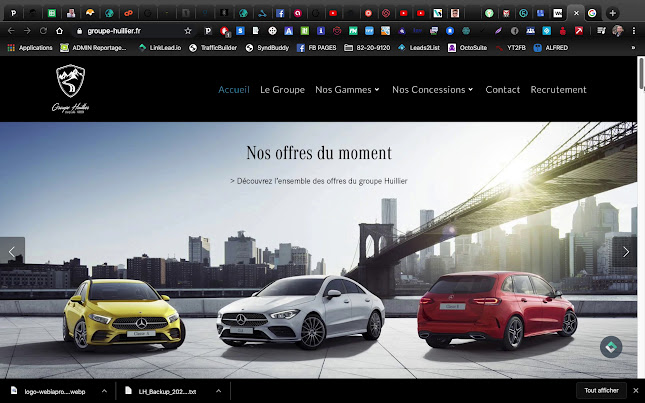
Task: Expand options for logo-webiapro download
Action: [104, 391]
